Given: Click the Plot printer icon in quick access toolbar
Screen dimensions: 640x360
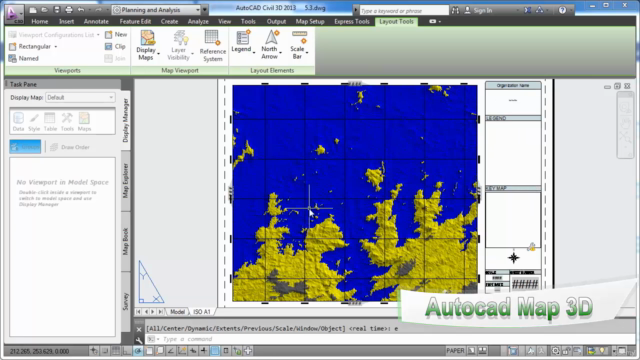Looking at the screenshot, I should point(69,10).
